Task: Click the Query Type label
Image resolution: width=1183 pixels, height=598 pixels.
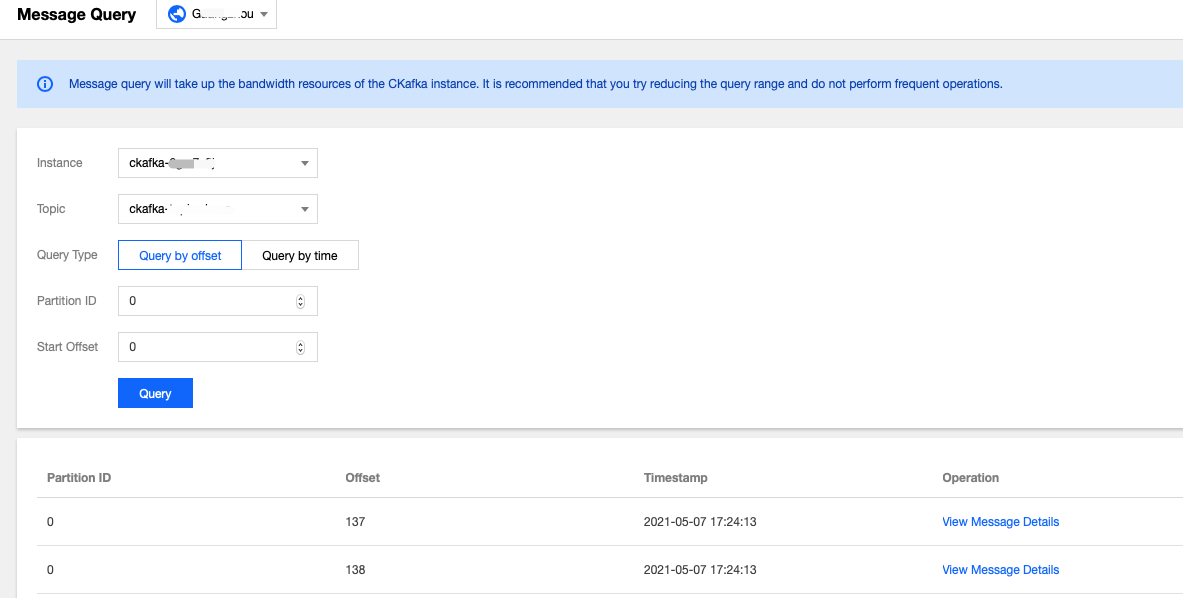Action: click(67, 255)
